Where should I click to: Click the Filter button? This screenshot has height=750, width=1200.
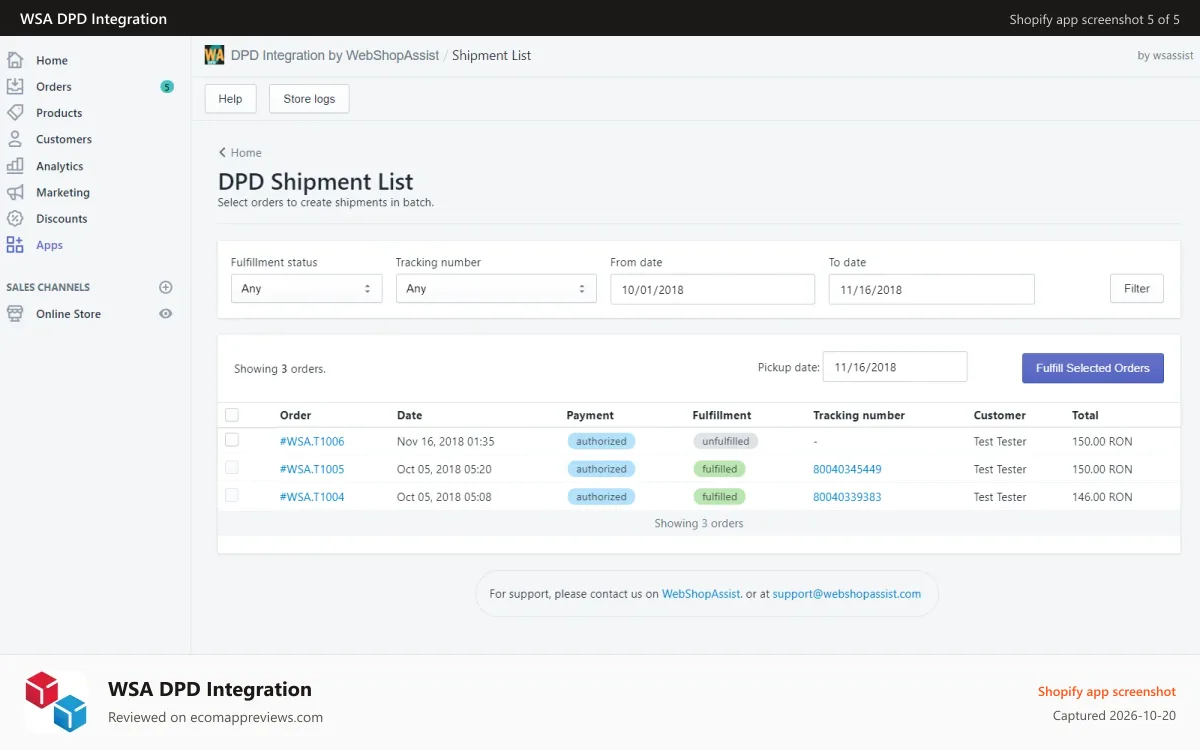coord(1137,288)
